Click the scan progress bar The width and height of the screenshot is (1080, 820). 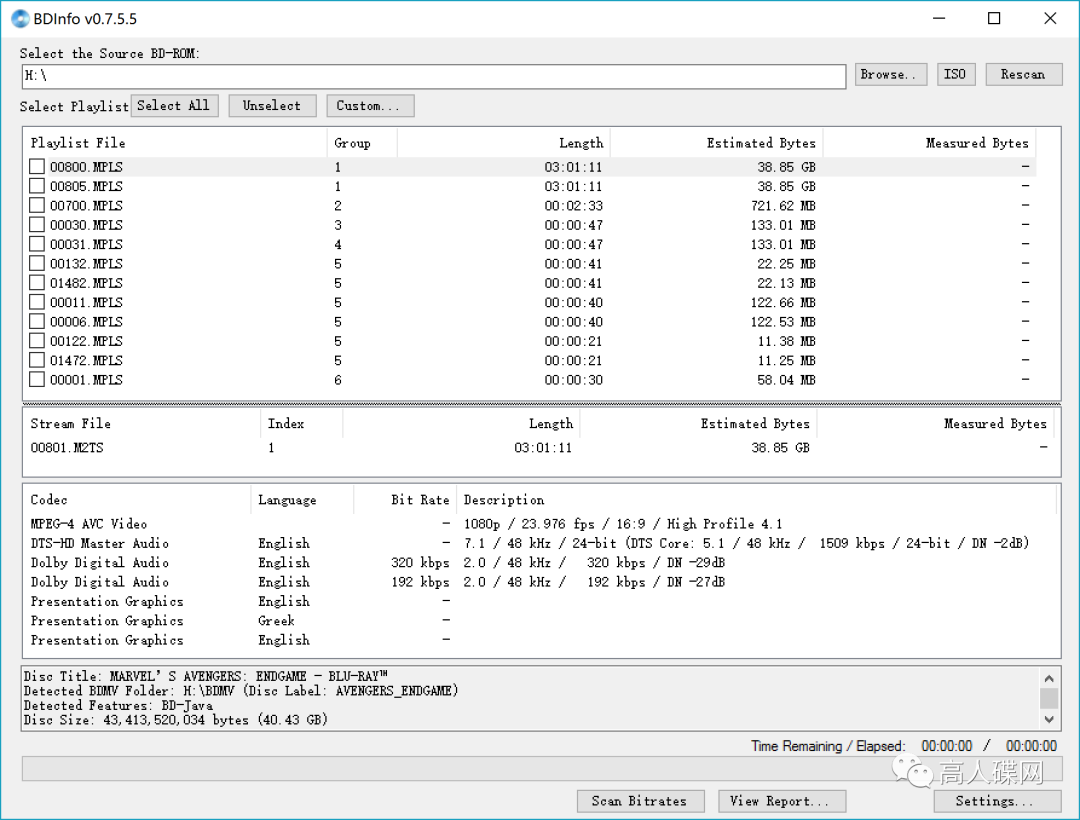(x=541, y=768)
